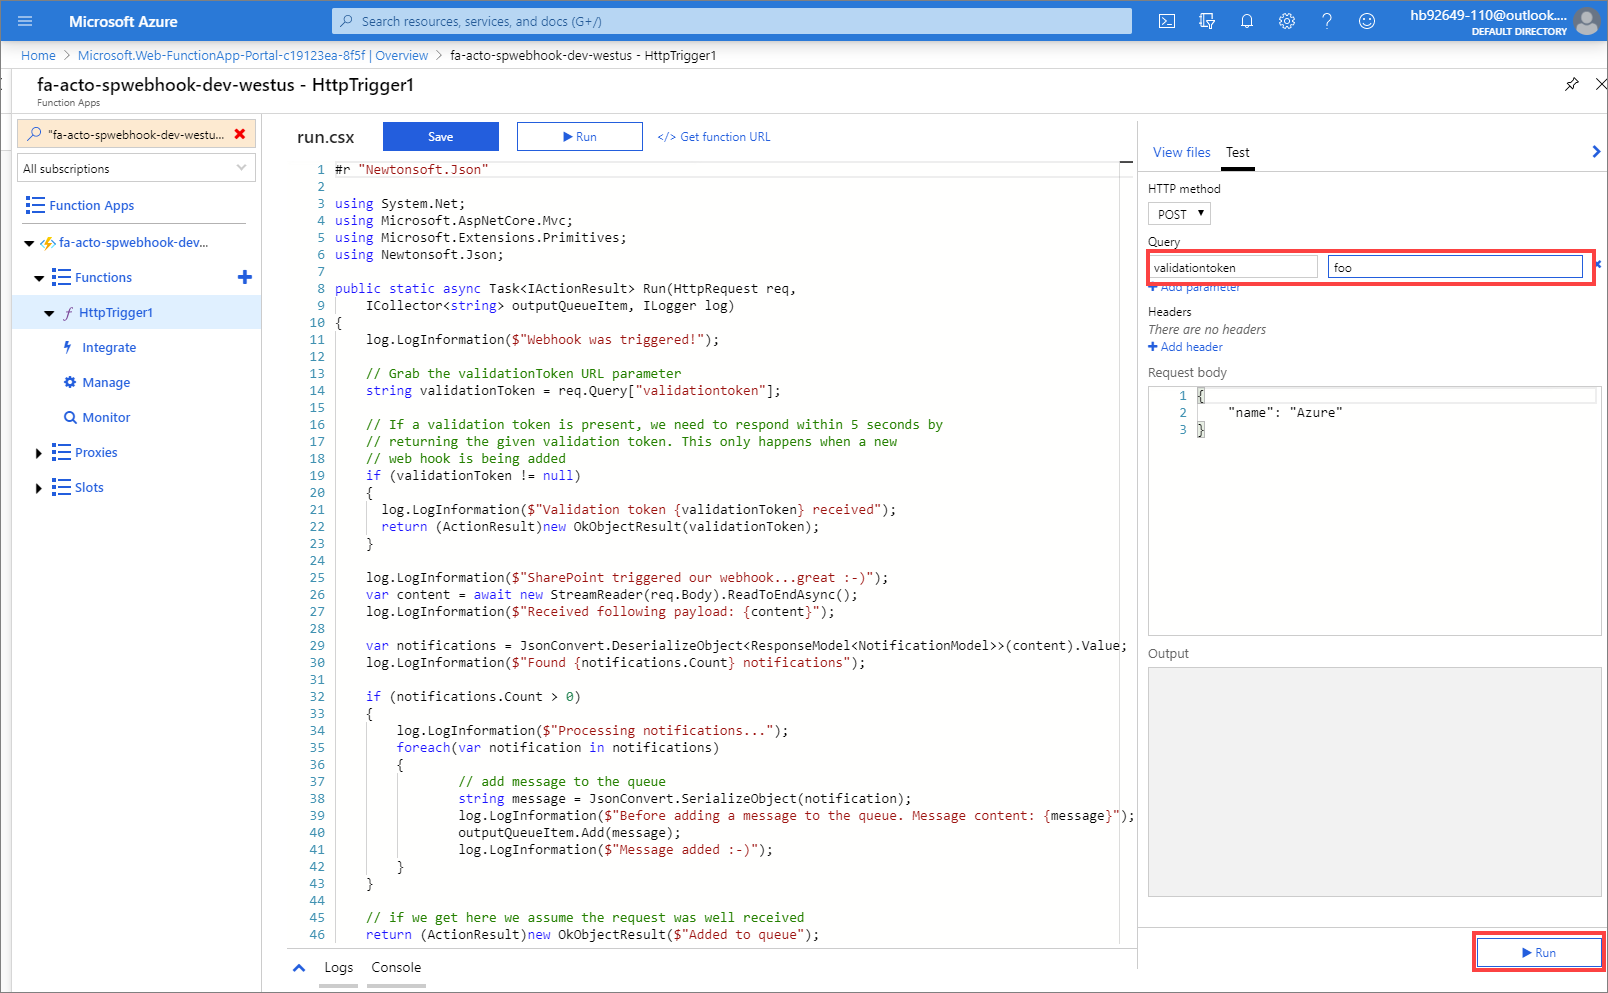1608x993 pixels.
Task: Select the Test tab
Action: click(1238, 152)
